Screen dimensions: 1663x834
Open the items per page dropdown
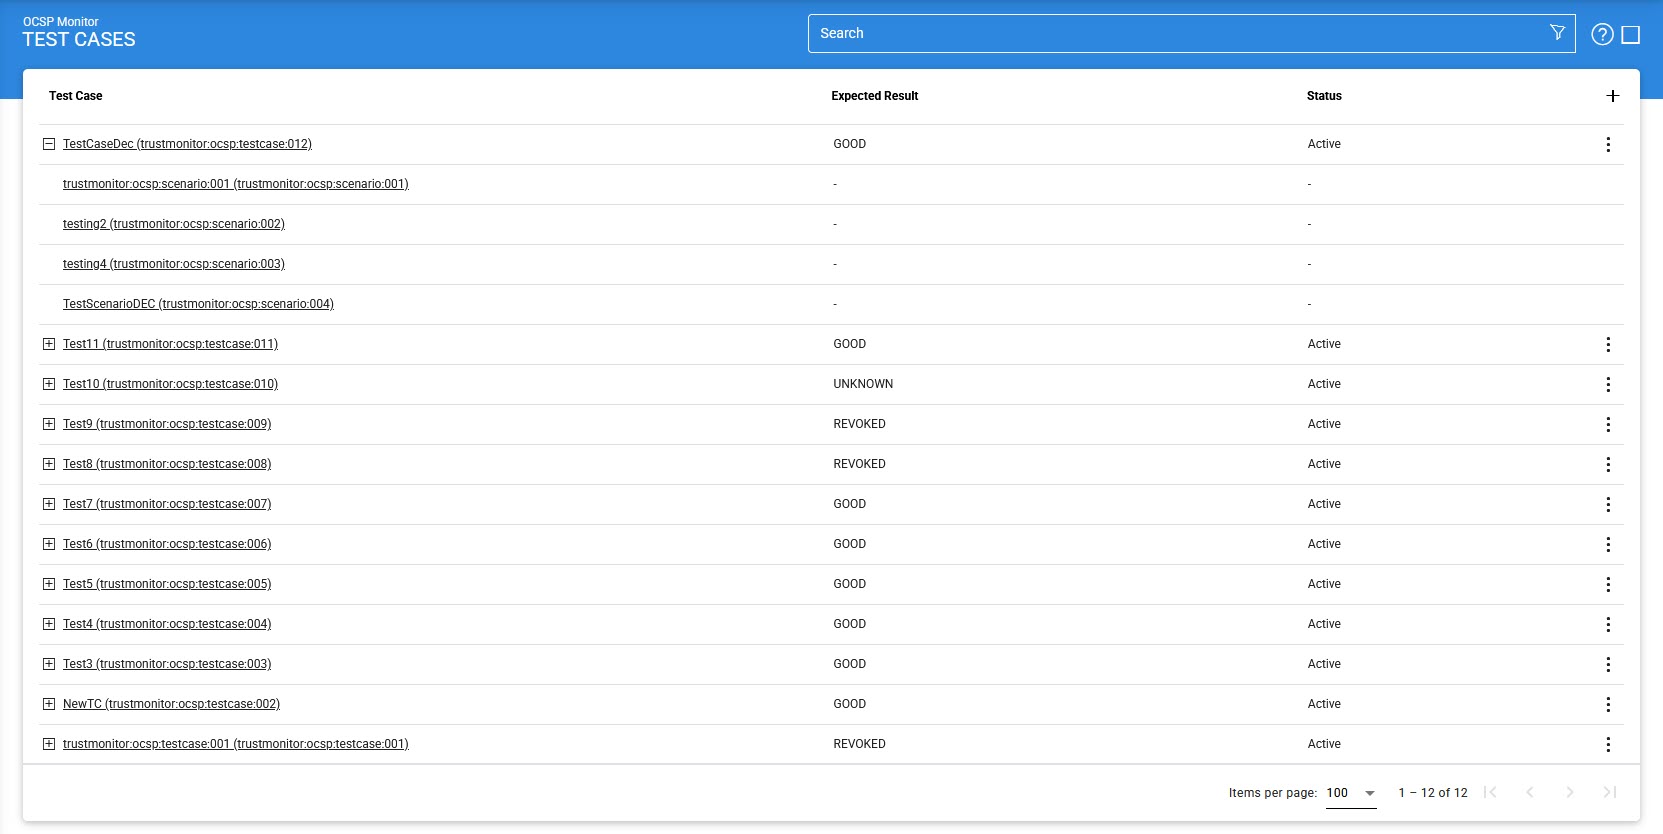tap(1351, 793)
